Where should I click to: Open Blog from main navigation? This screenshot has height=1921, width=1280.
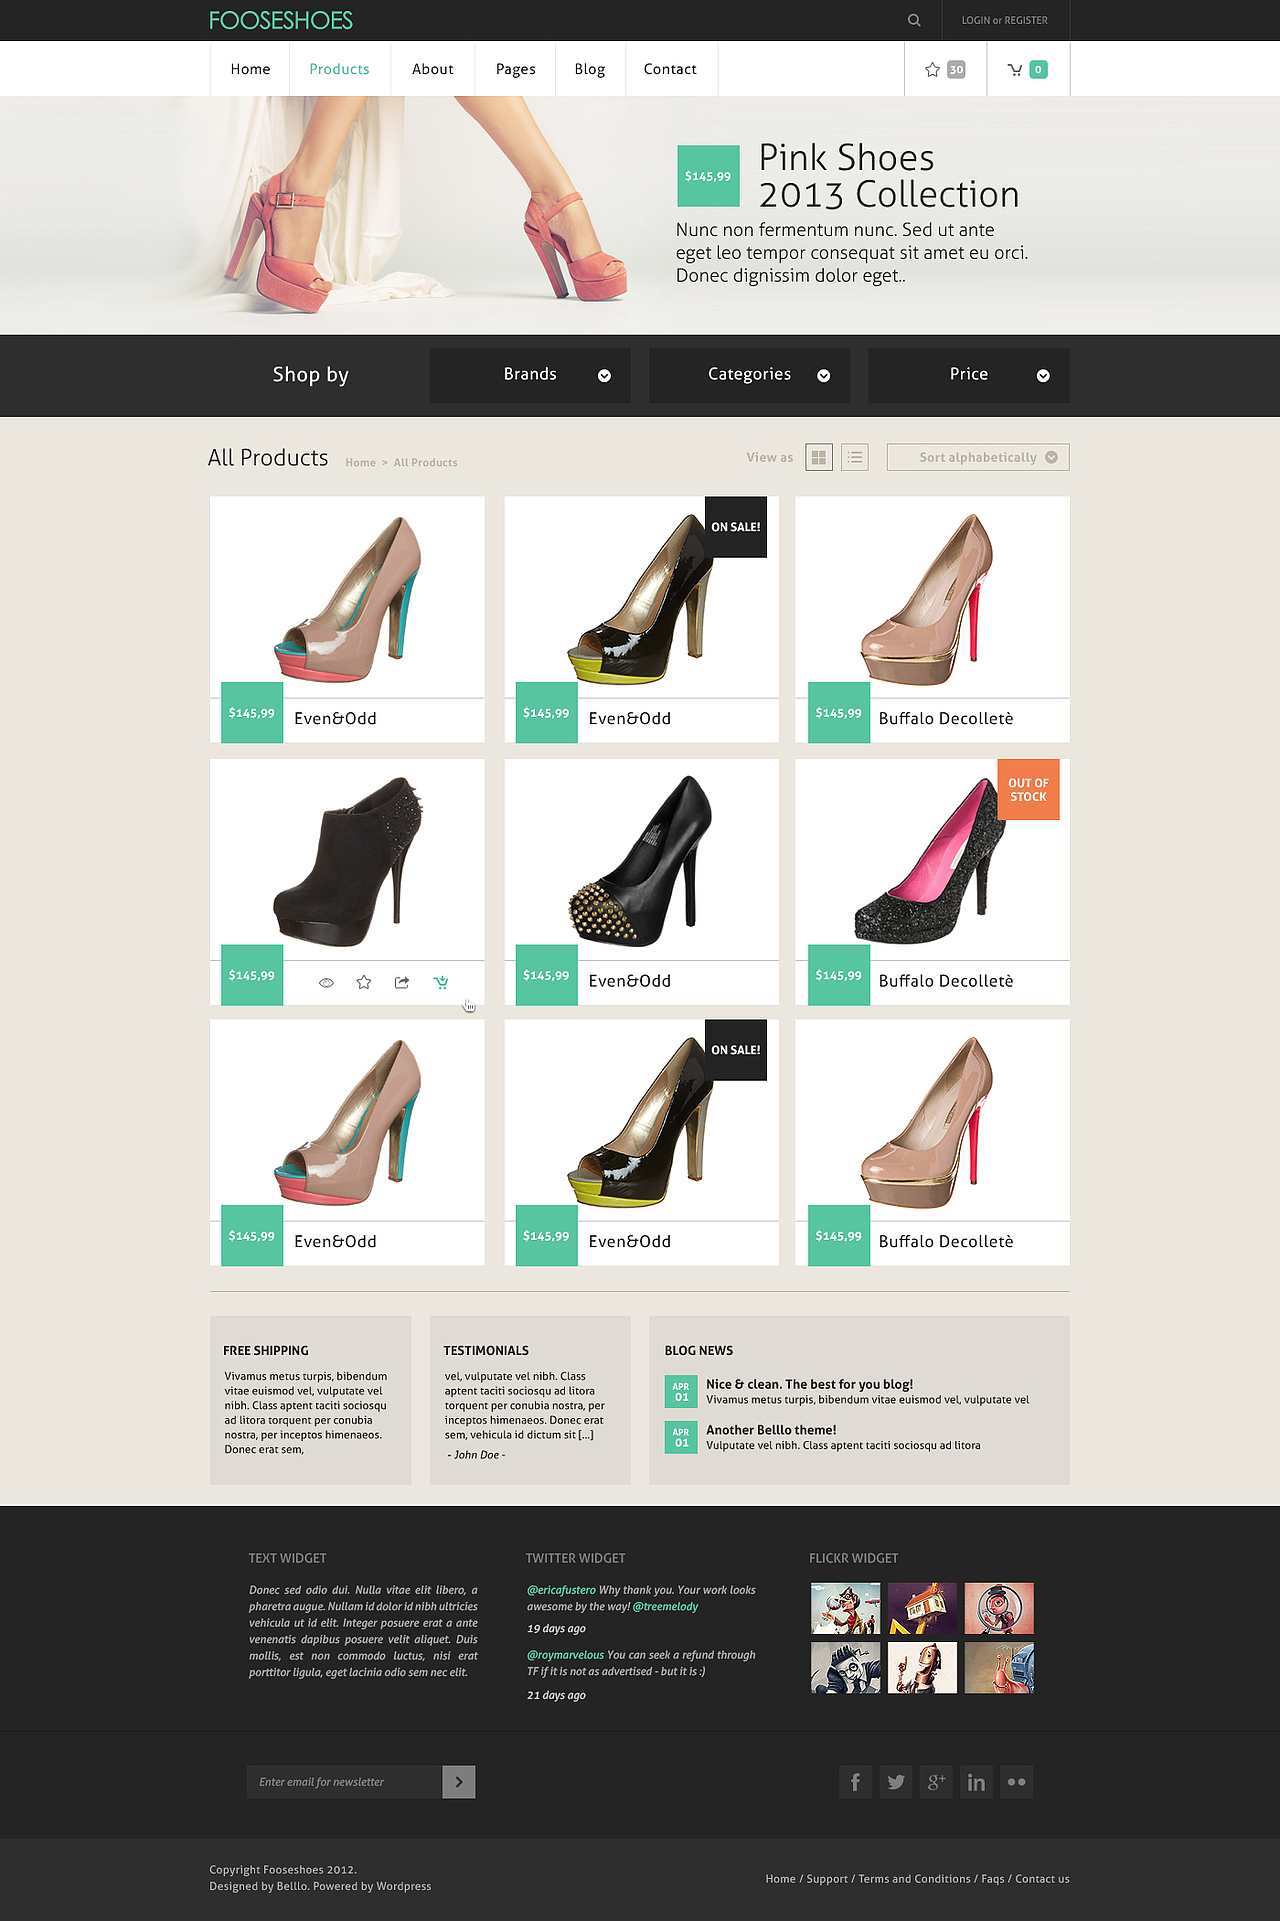click(590, 69)
